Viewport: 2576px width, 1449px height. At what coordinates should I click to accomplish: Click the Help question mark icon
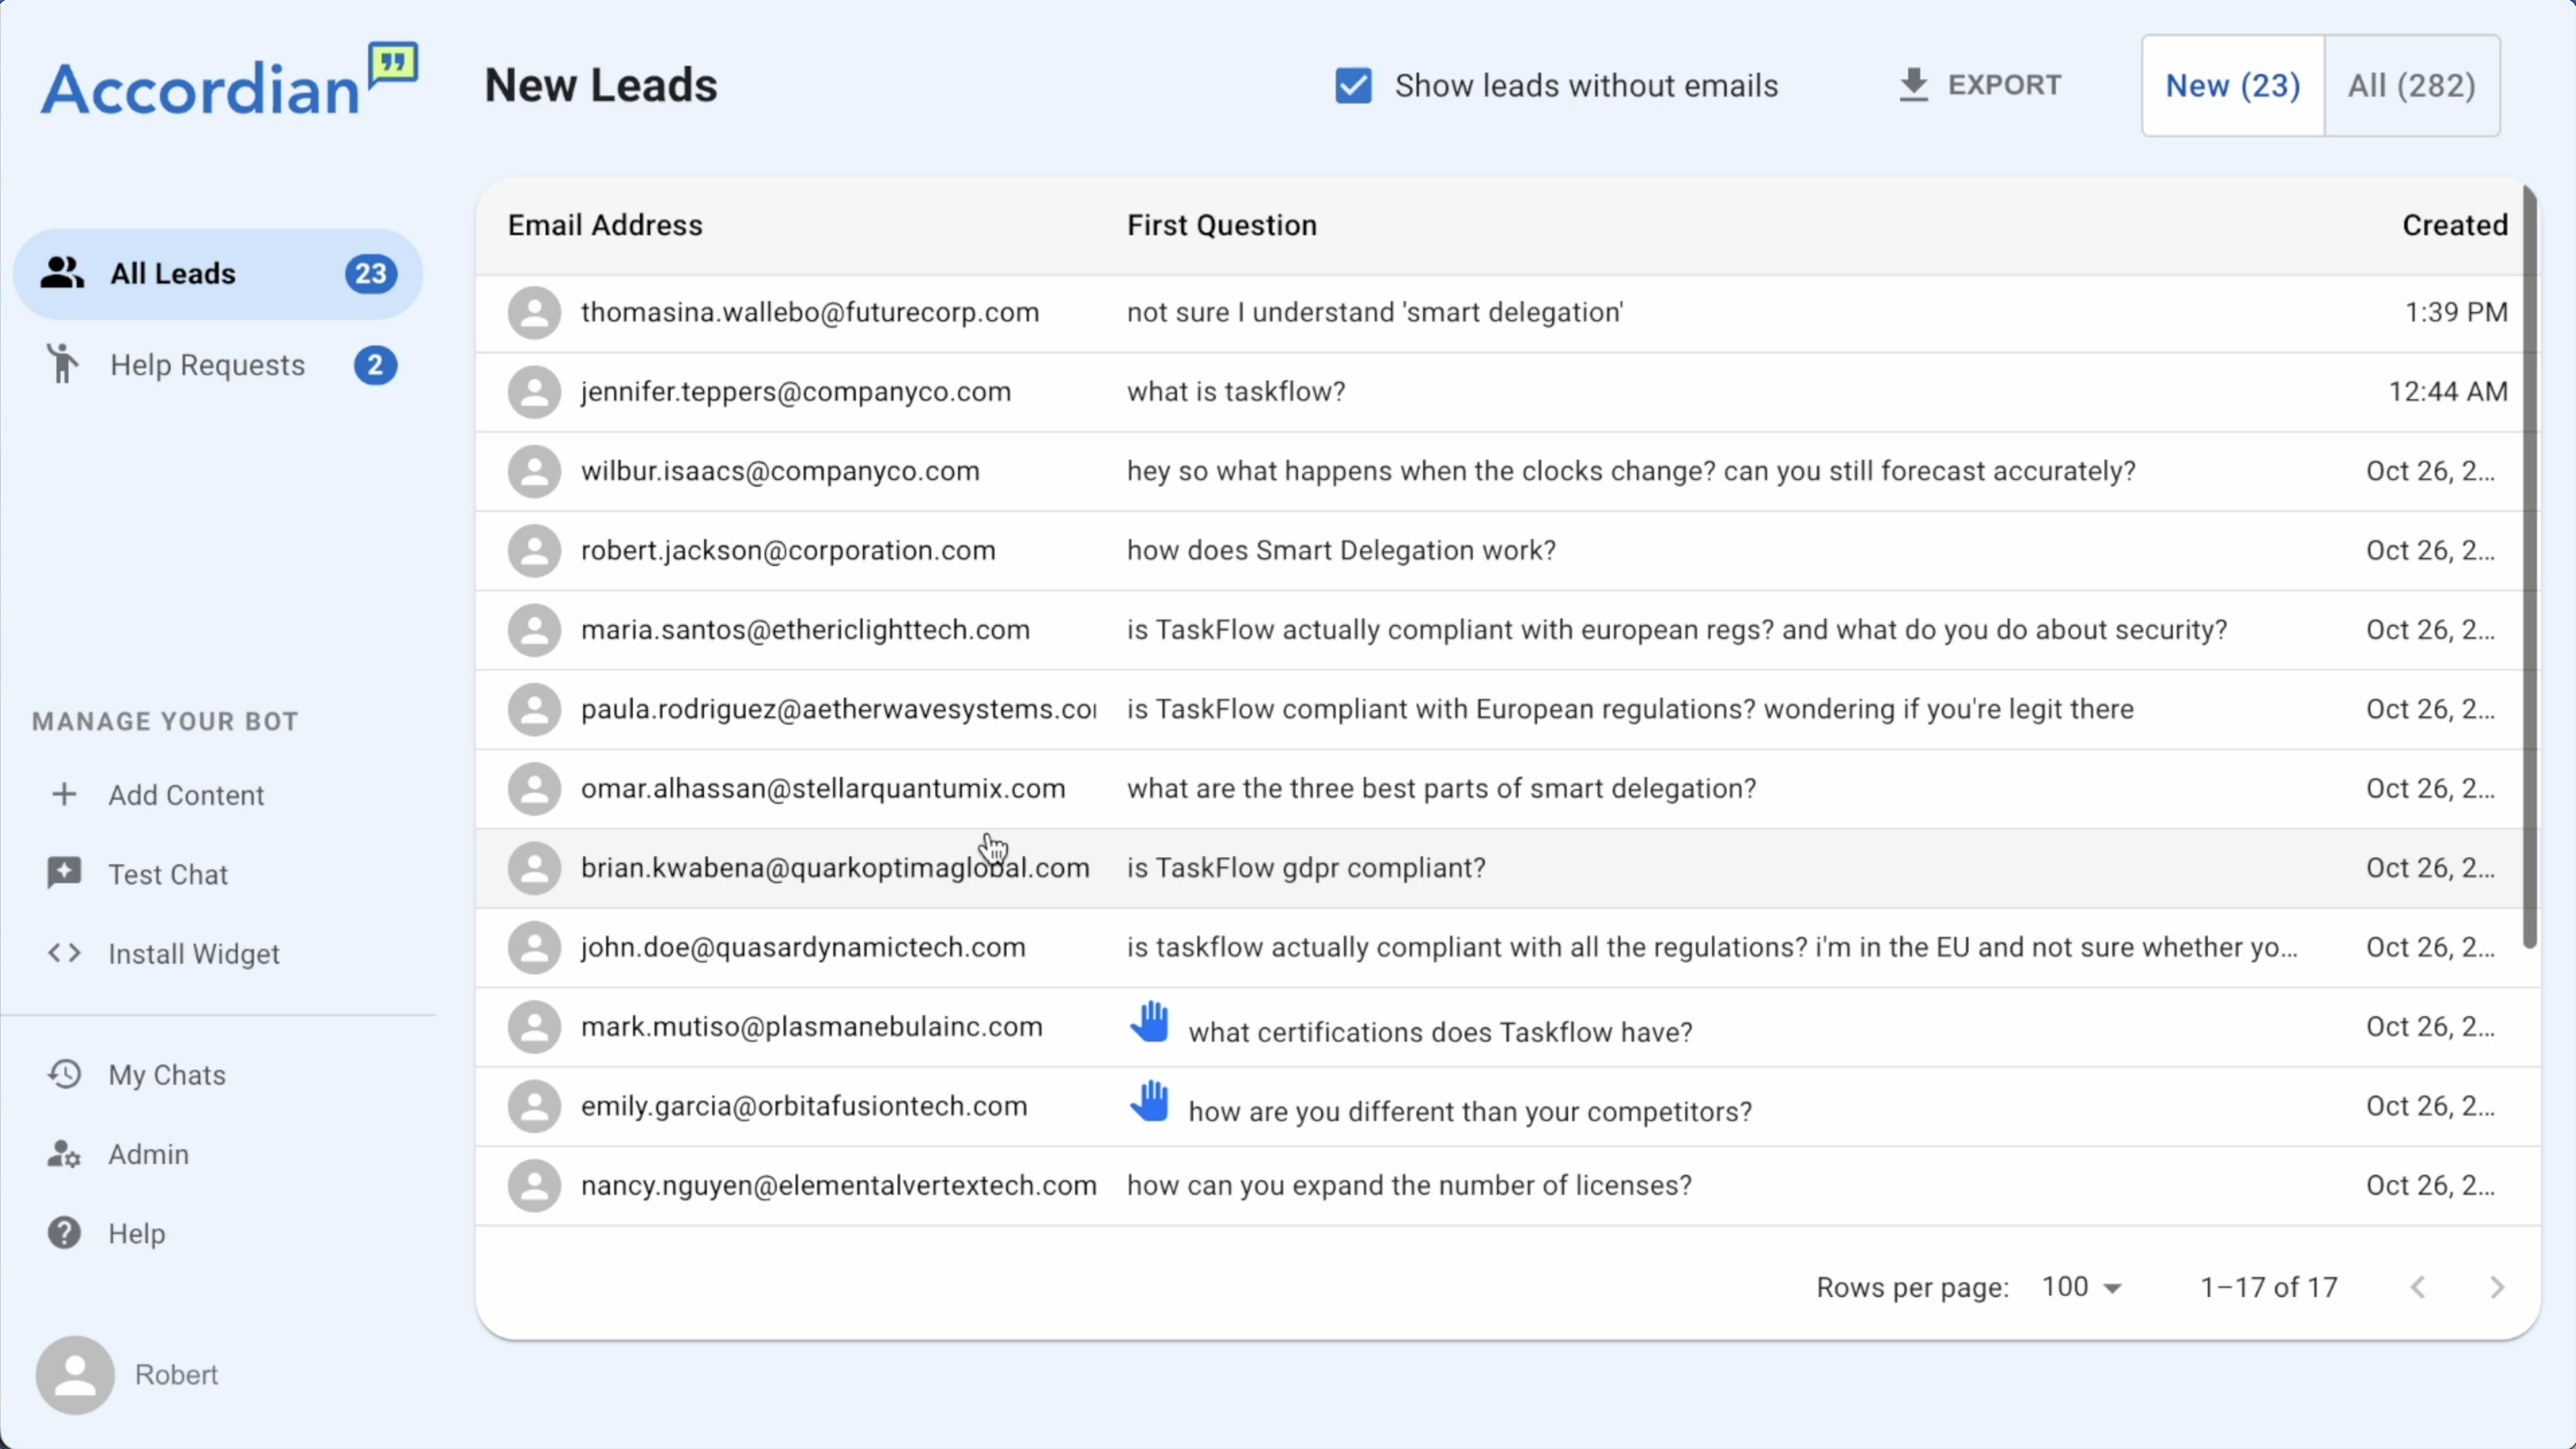pyautogui.click(x=64, y=1233)
